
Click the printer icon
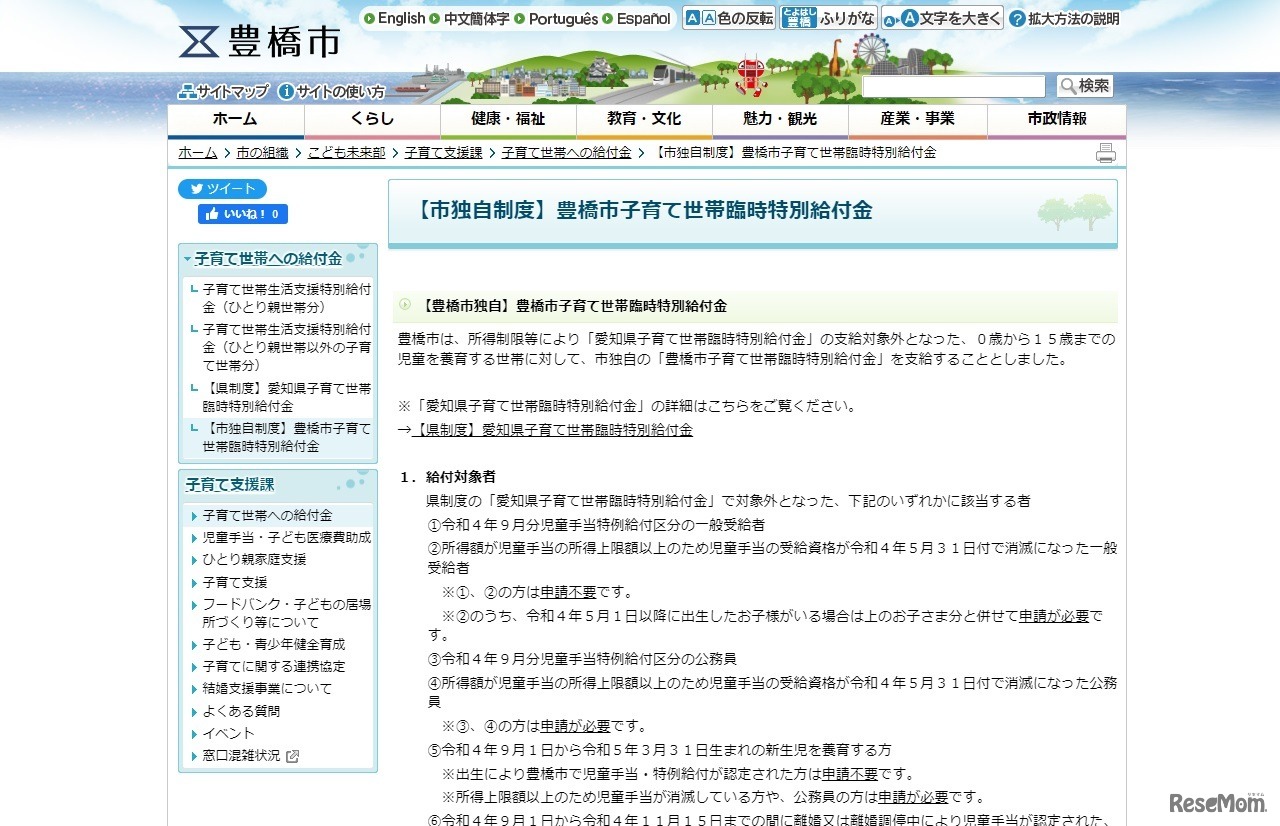pyautogui.click(x=1105, y=153)
